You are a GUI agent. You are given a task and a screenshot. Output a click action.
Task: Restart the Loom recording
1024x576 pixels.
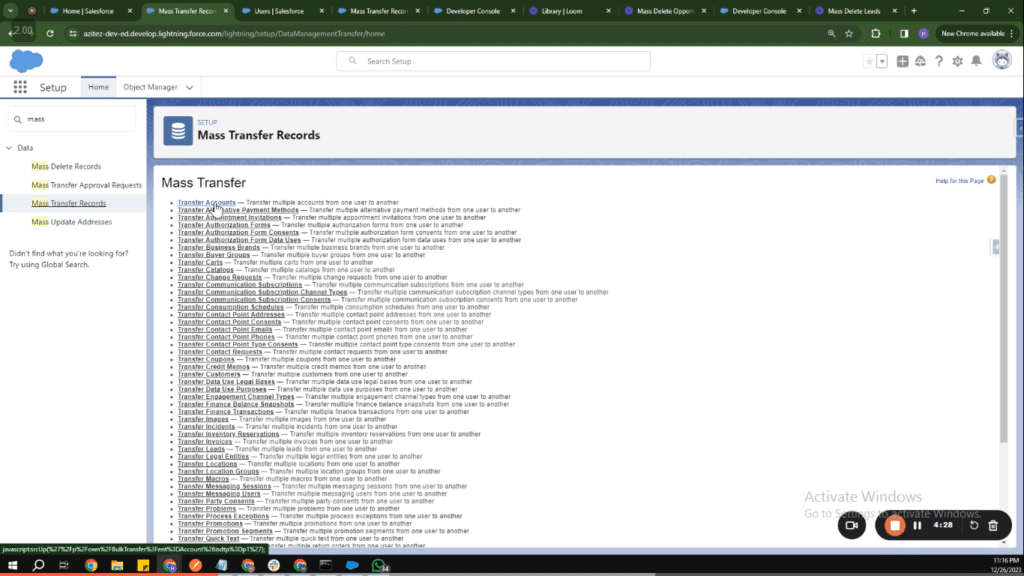pyautogui.click(x=974, y=526)
